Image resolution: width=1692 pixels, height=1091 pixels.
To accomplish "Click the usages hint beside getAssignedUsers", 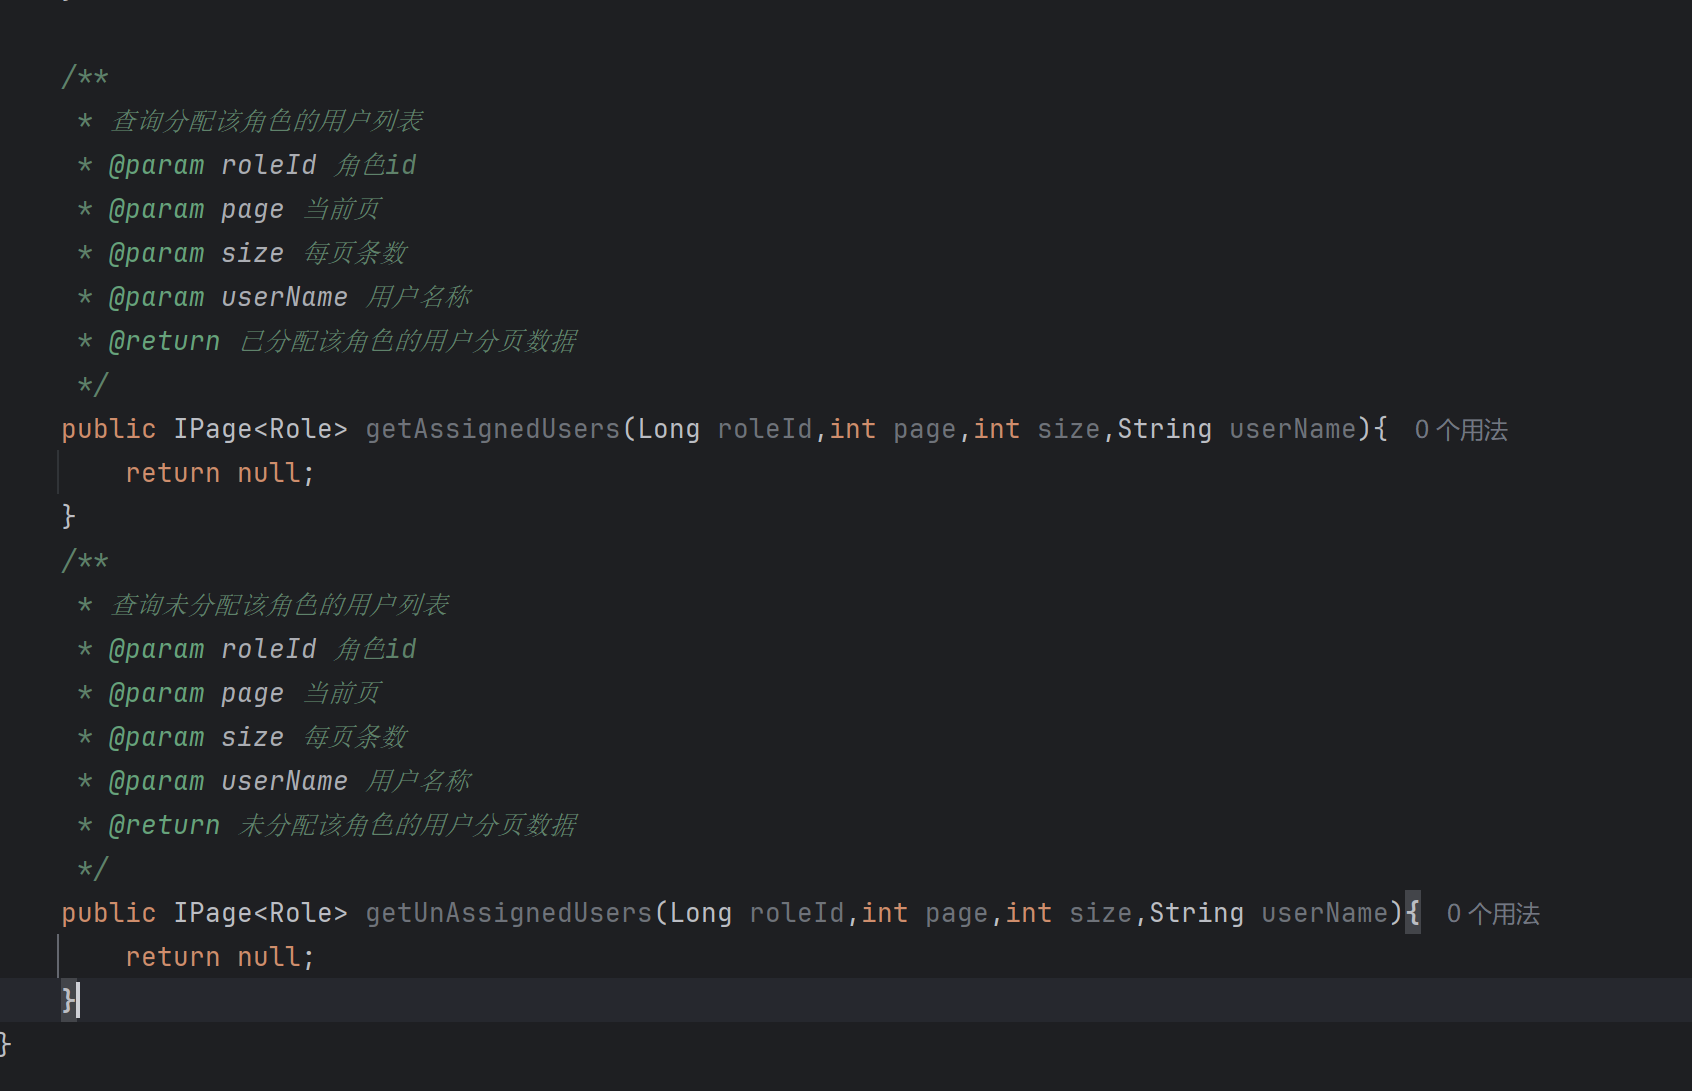I will coord(1460,430).
